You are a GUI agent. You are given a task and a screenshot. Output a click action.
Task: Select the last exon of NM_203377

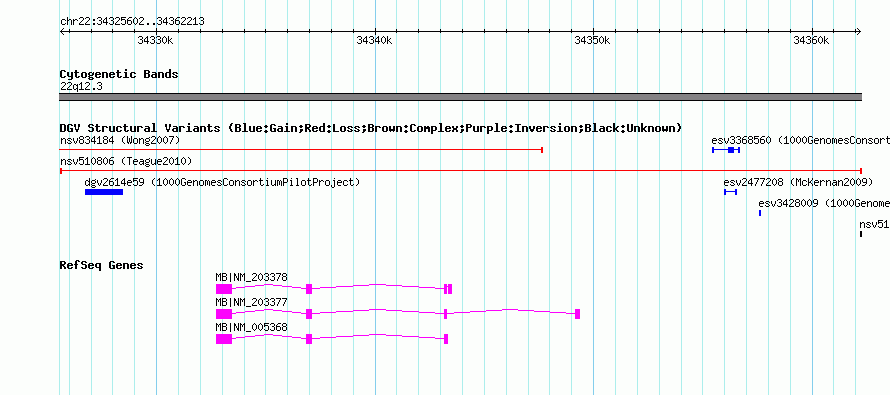pos(577,314)
